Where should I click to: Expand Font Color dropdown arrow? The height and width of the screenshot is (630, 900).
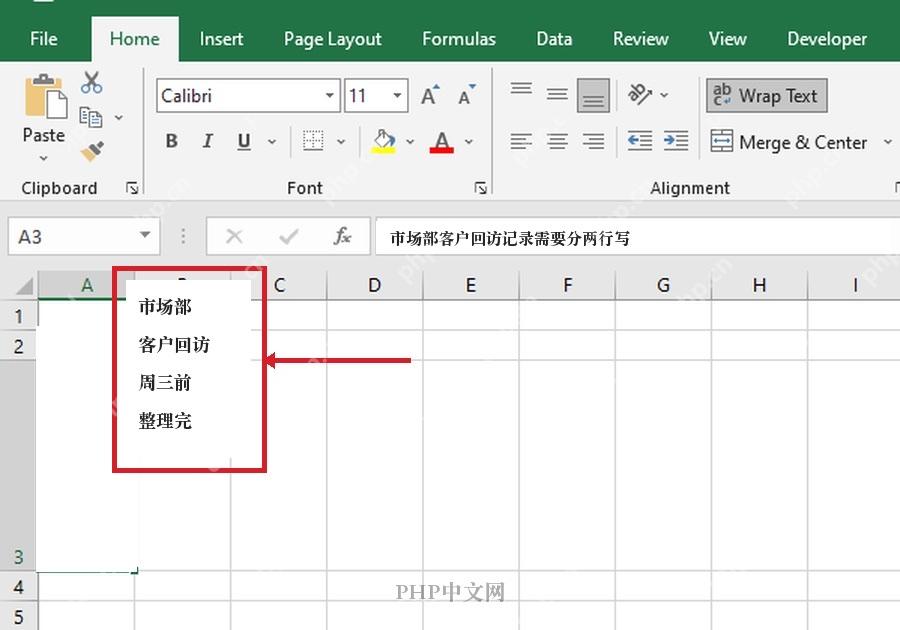point(469,142)
